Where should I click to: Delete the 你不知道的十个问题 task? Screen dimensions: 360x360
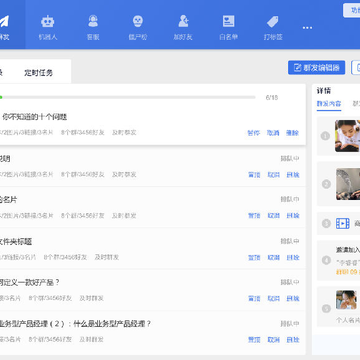pos(292,133)
